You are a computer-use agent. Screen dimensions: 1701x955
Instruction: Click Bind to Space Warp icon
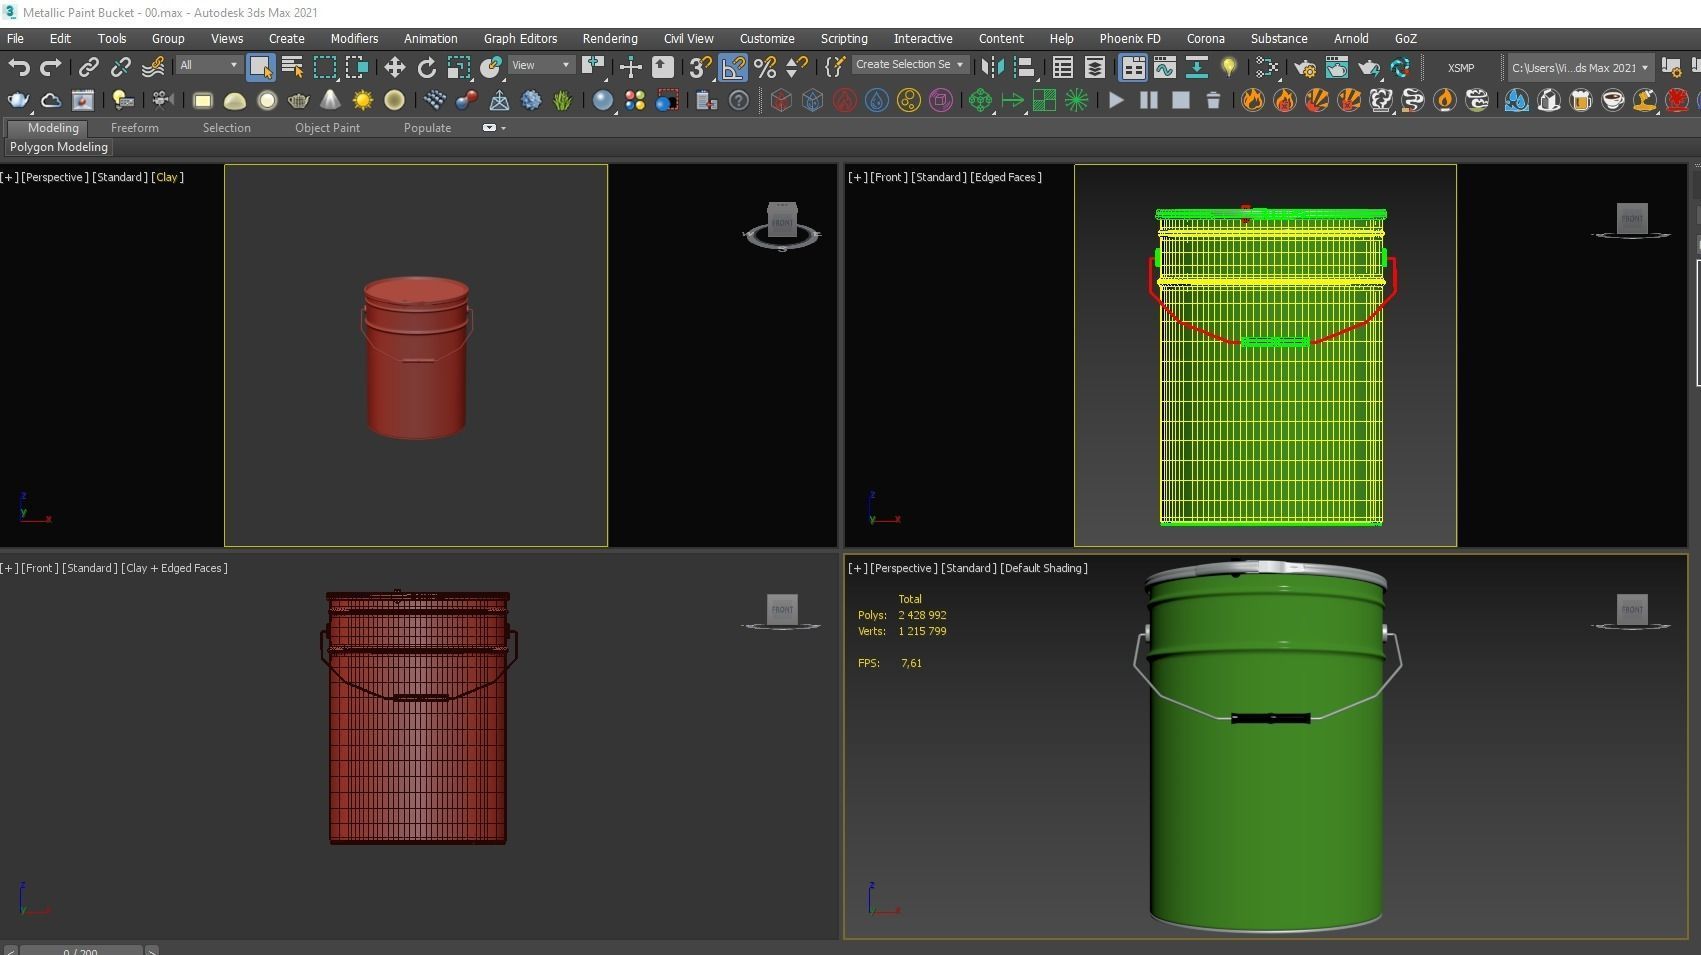[153, 67]
